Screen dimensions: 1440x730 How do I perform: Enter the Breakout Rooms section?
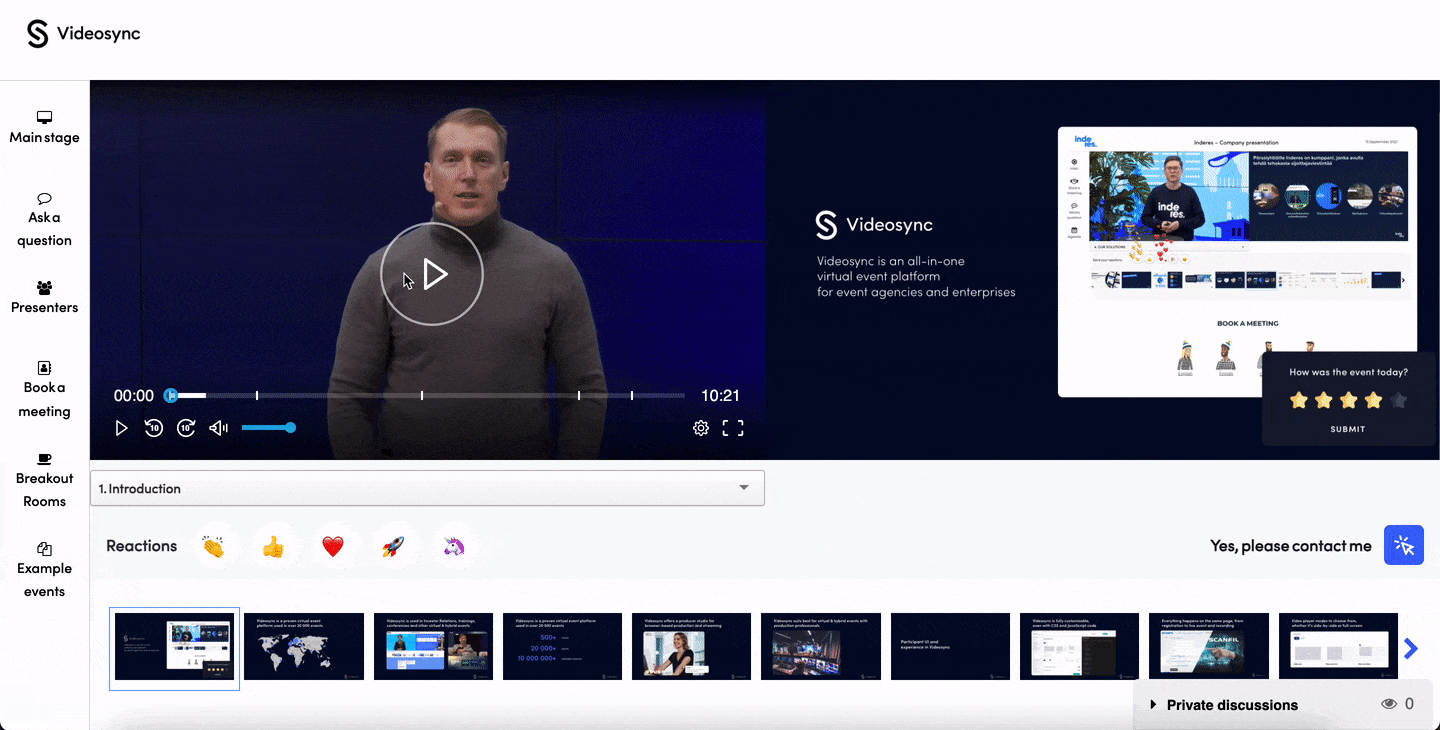[44, 479]
